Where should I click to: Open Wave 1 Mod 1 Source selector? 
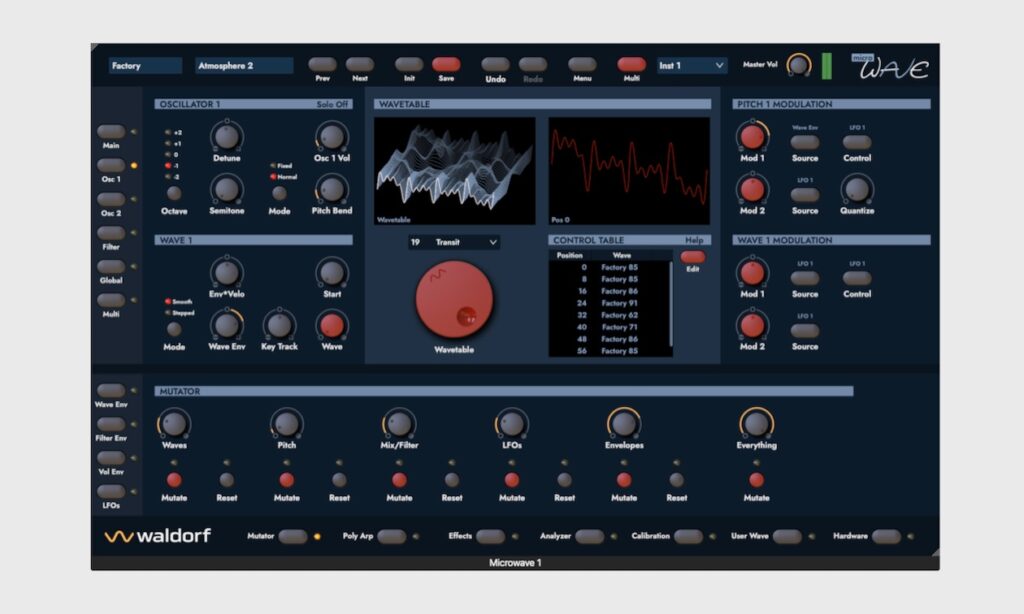(x=805, y=278)
